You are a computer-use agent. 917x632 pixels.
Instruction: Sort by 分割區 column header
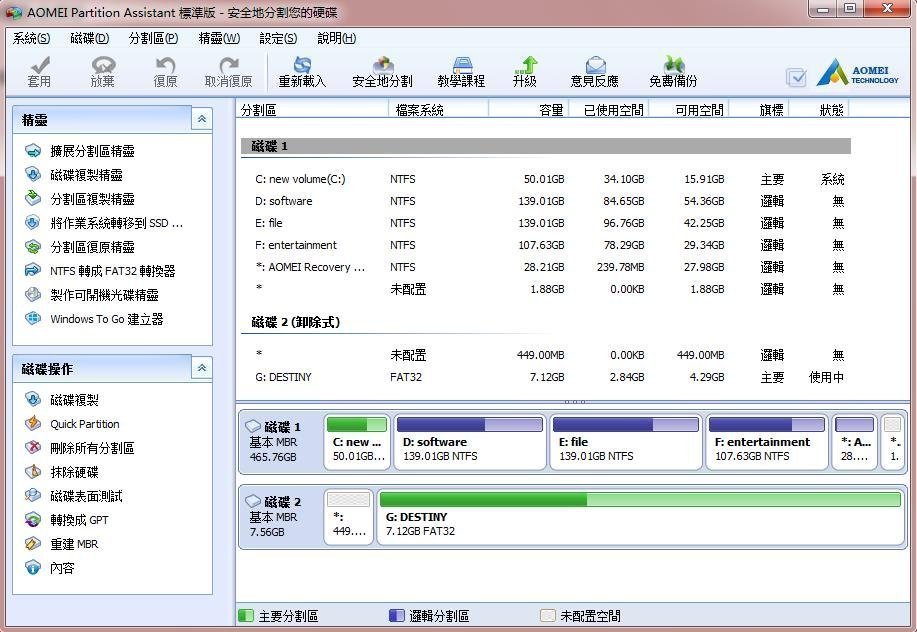click(x=313, y=109)
